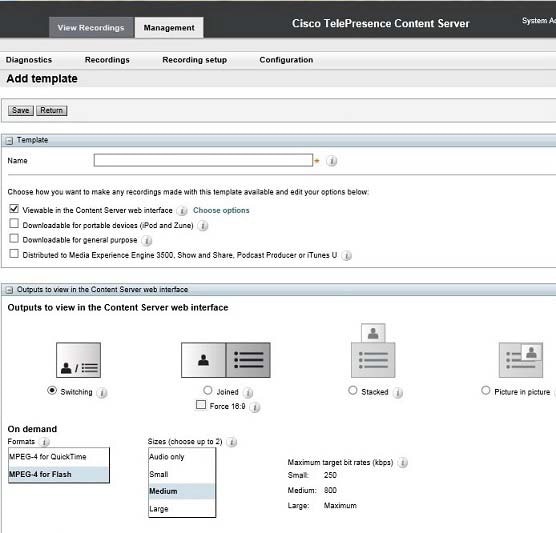
Task: Tick the Force 16:9 checkbox
Action: pyautogui.click(x=201, y=405)
